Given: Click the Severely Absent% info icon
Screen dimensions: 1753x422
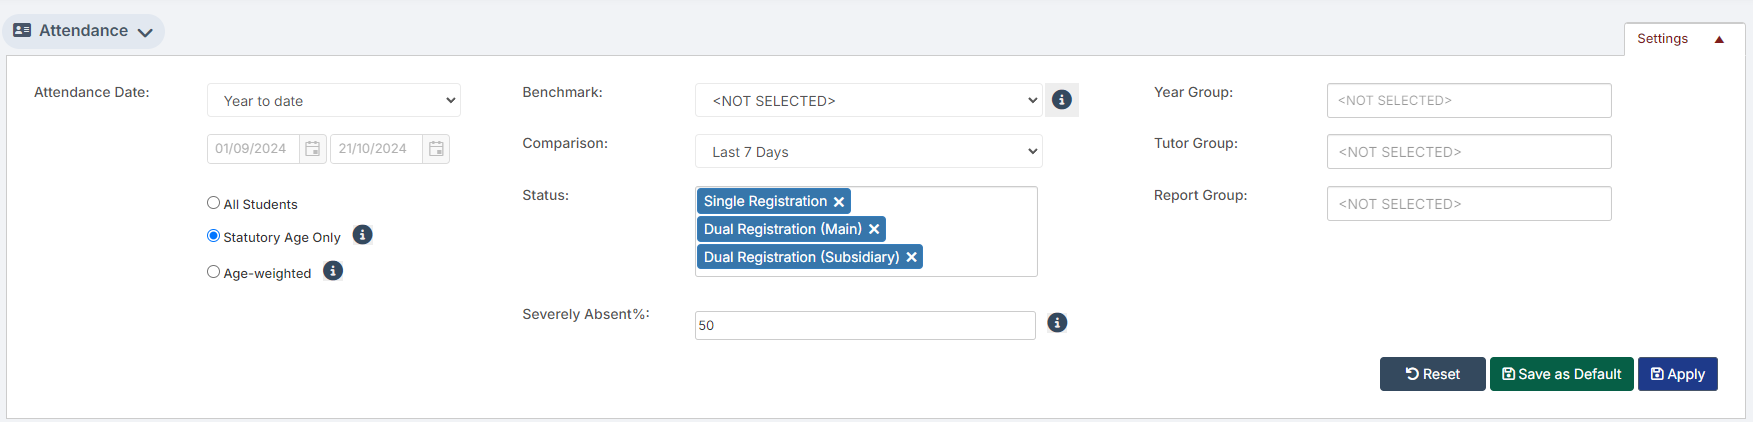Looking at the screenshot, I should (1057, 323).
